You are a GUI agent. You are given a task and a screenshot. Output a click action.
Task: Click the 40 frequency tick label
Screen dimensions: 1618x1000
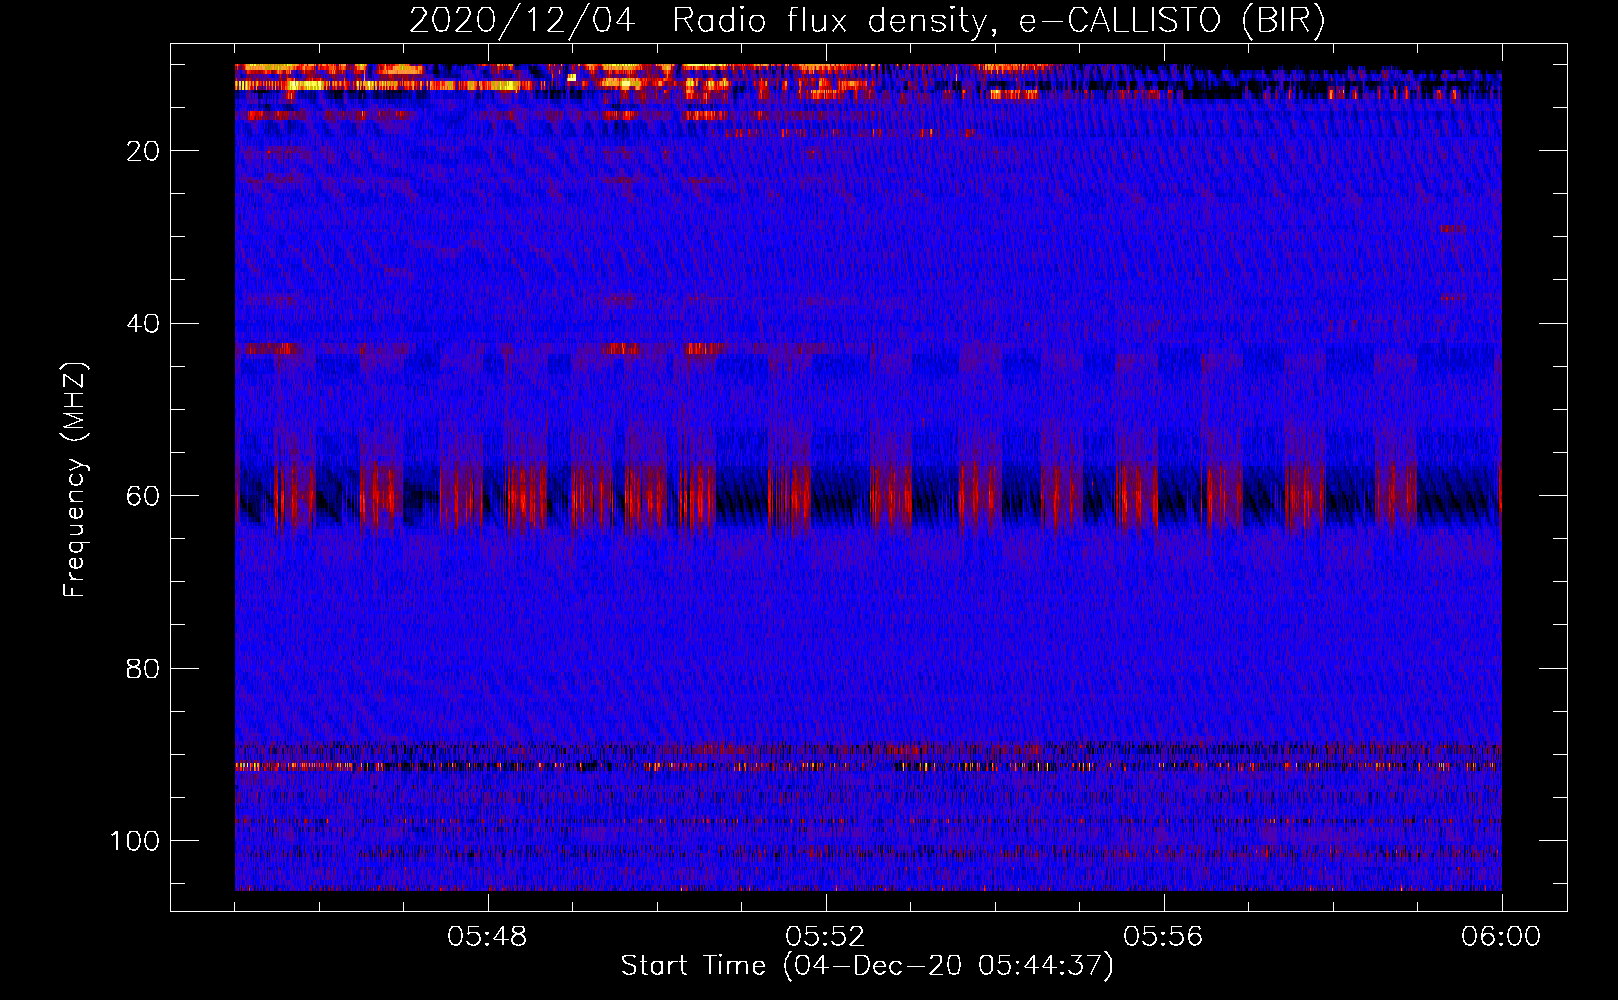point(143,324)
